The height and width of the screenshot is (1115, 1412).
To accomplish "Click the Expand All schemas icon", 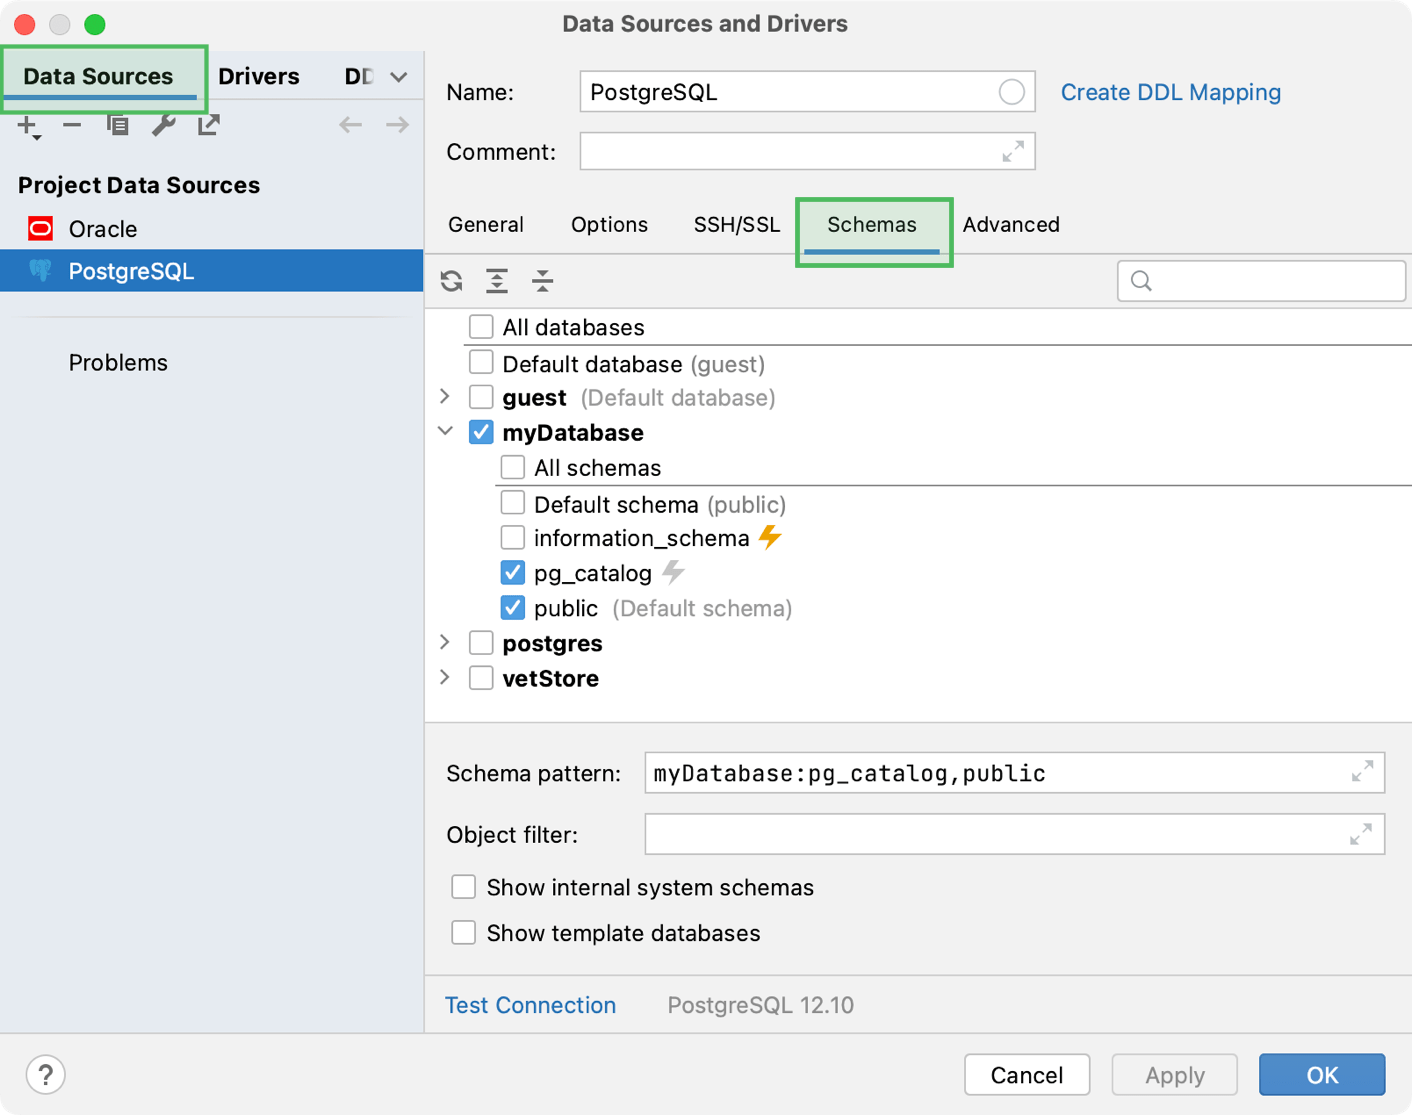I will pos(497,281).
